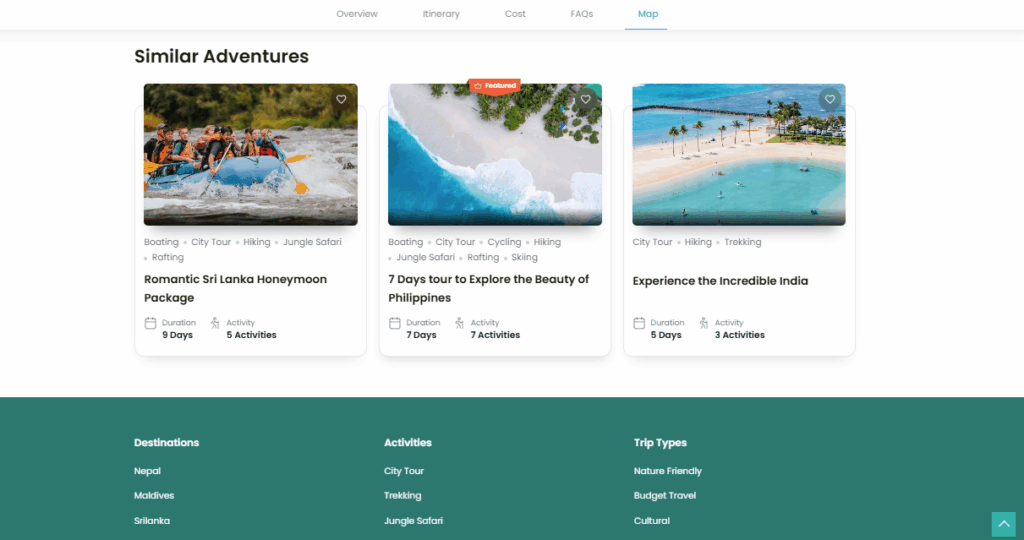Toggle wishlist heart on Philippines tour card
Screen dimensions: 1024x540
(x=585, y=99)
